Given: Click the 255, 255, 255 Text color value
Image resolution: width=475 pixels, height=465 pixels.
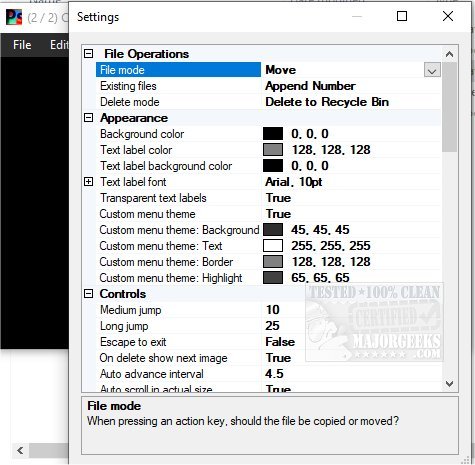Looking at the screenshot, I should 331,246.
